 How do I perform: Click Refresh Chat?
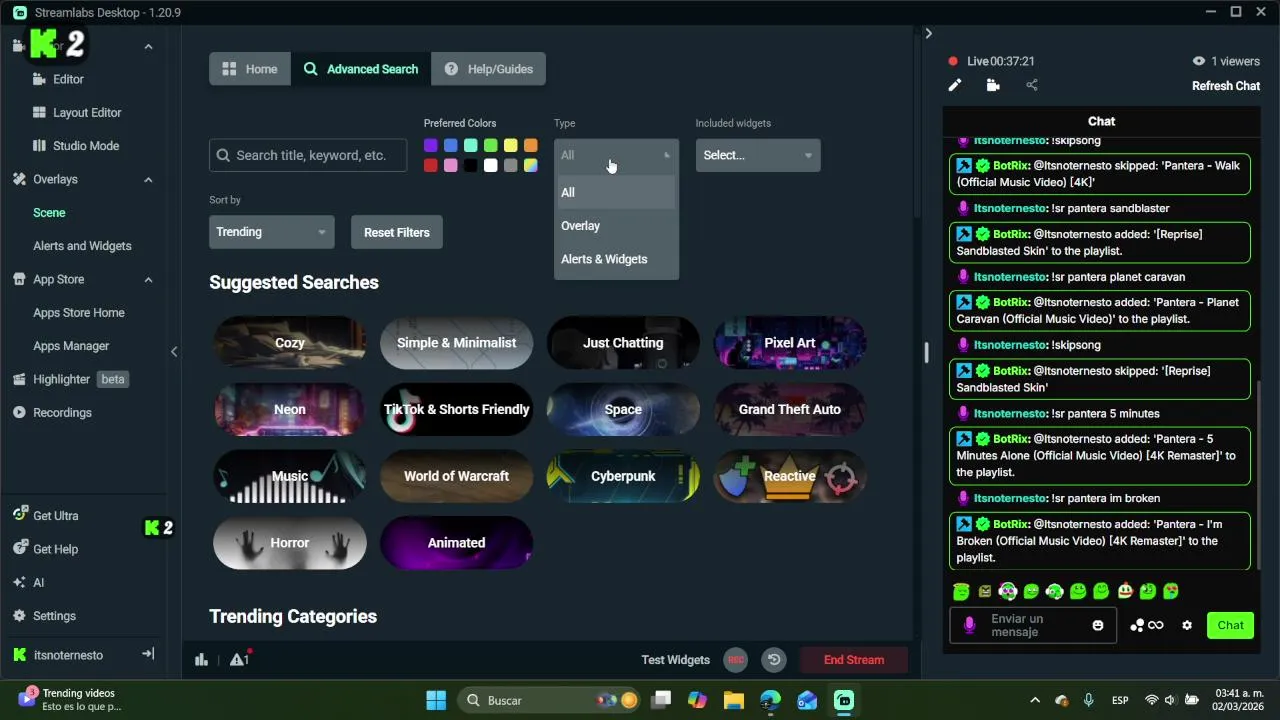[x=1226, y=86]
